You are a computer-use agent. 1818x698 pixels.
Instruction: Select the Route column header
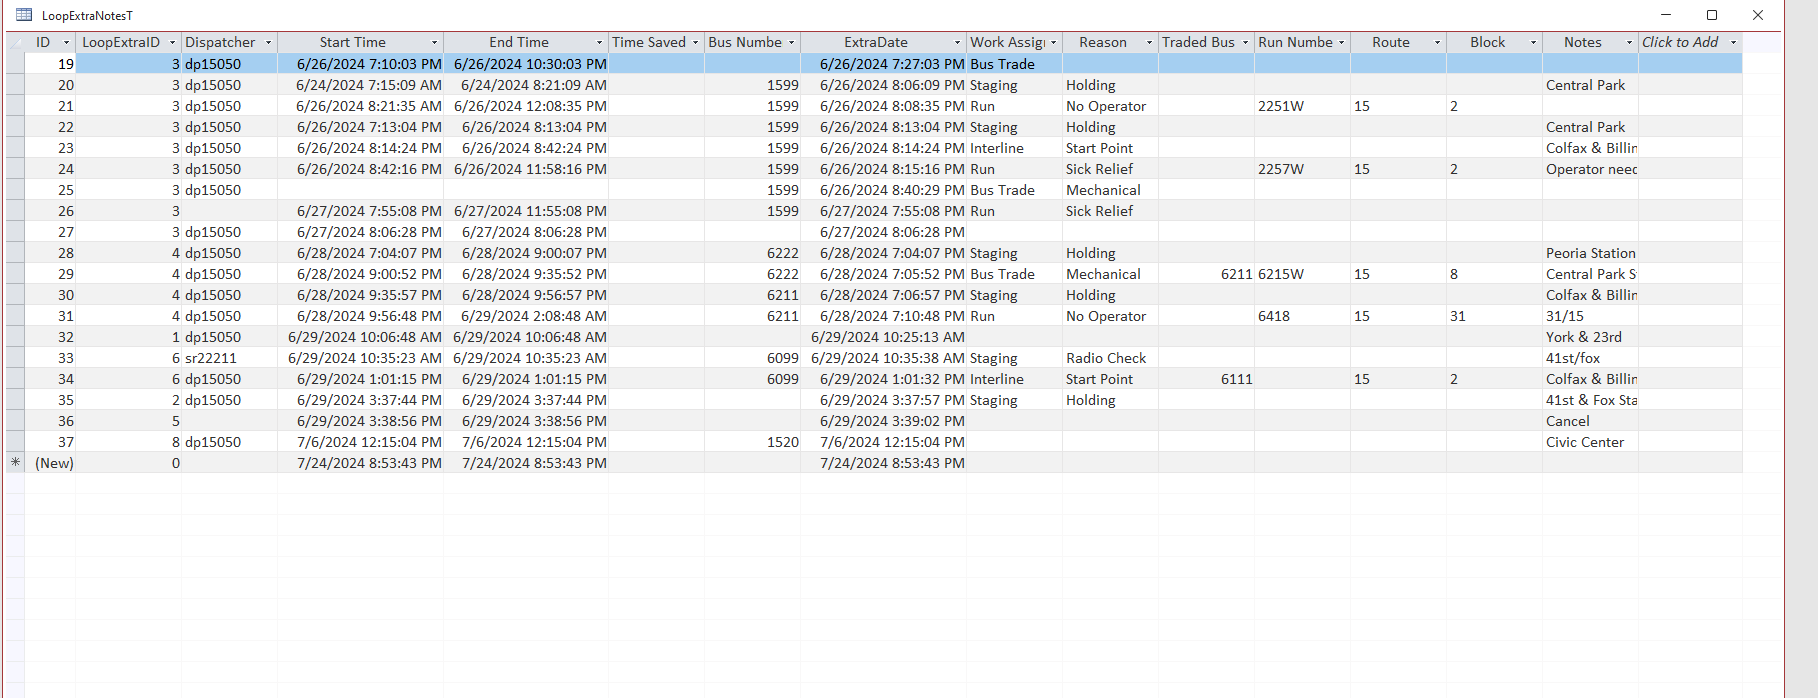[1391, 42]
